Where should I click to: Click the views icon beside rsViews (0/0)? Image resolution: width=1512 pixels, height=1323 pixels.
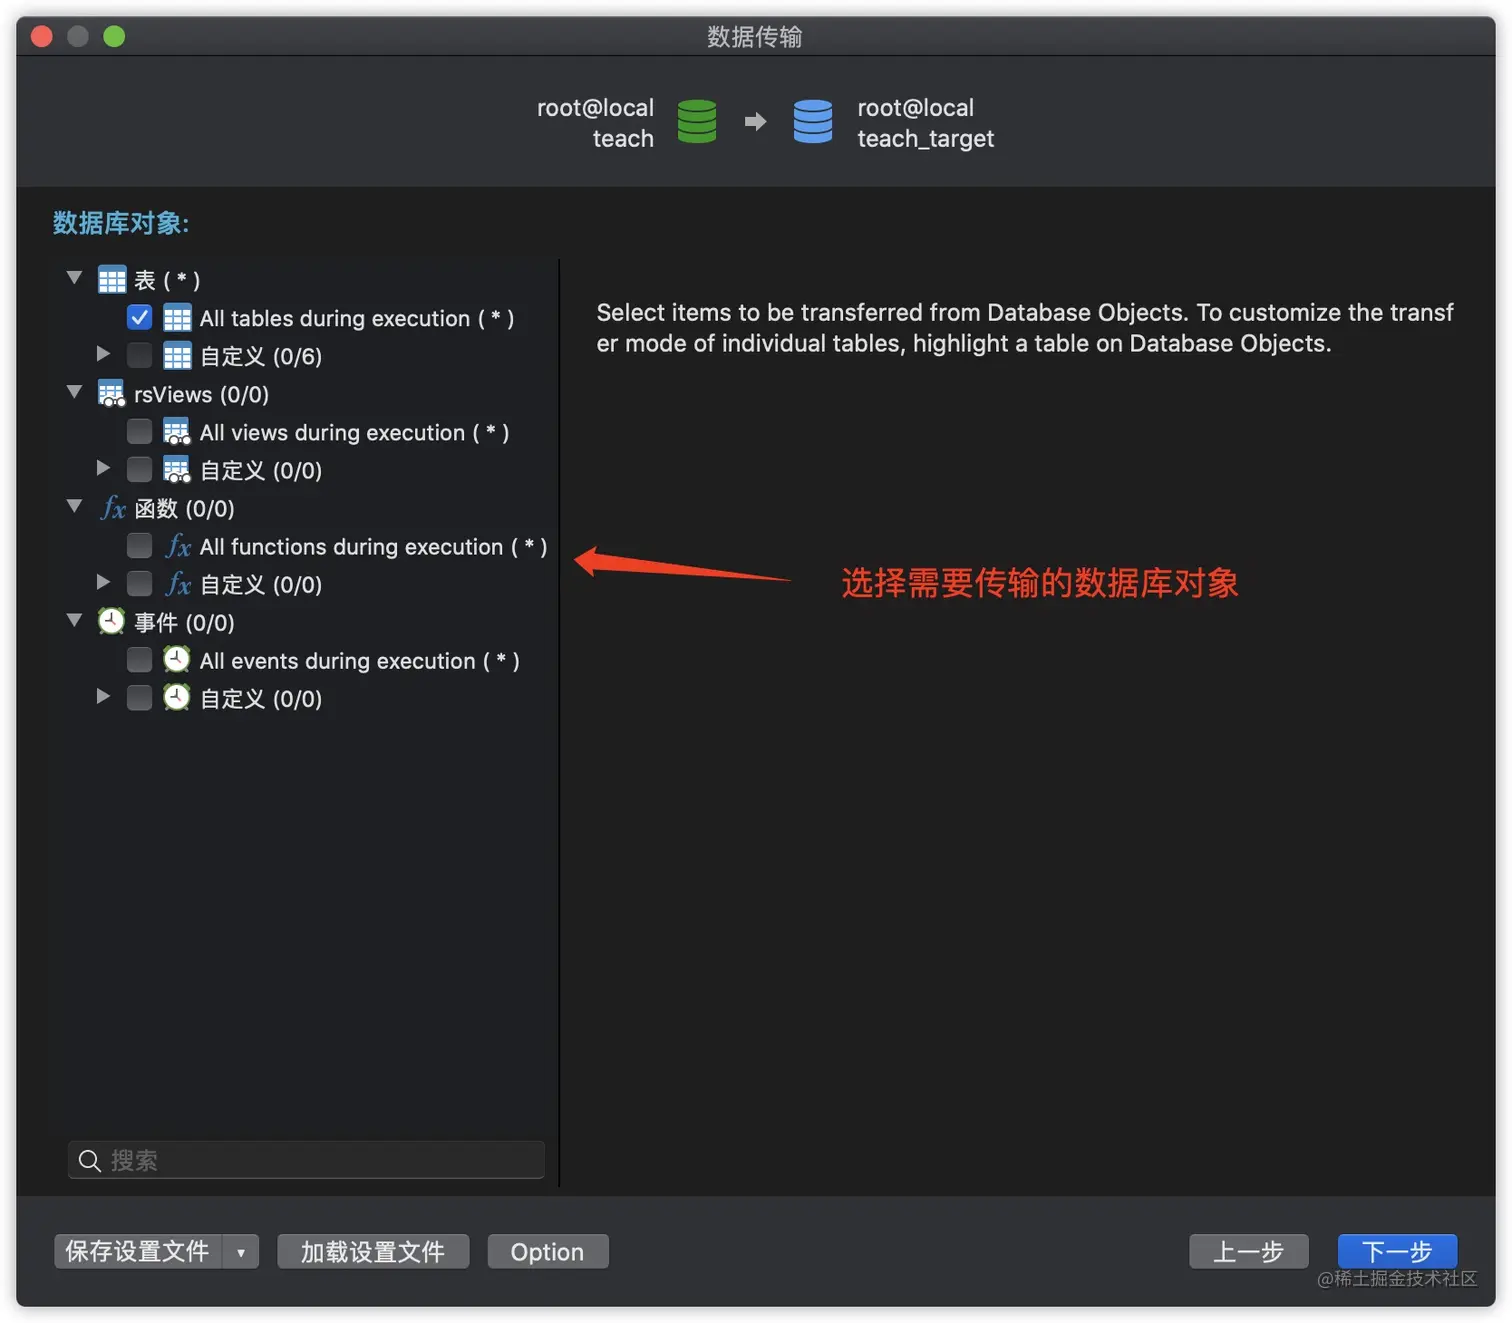point(112,394)
